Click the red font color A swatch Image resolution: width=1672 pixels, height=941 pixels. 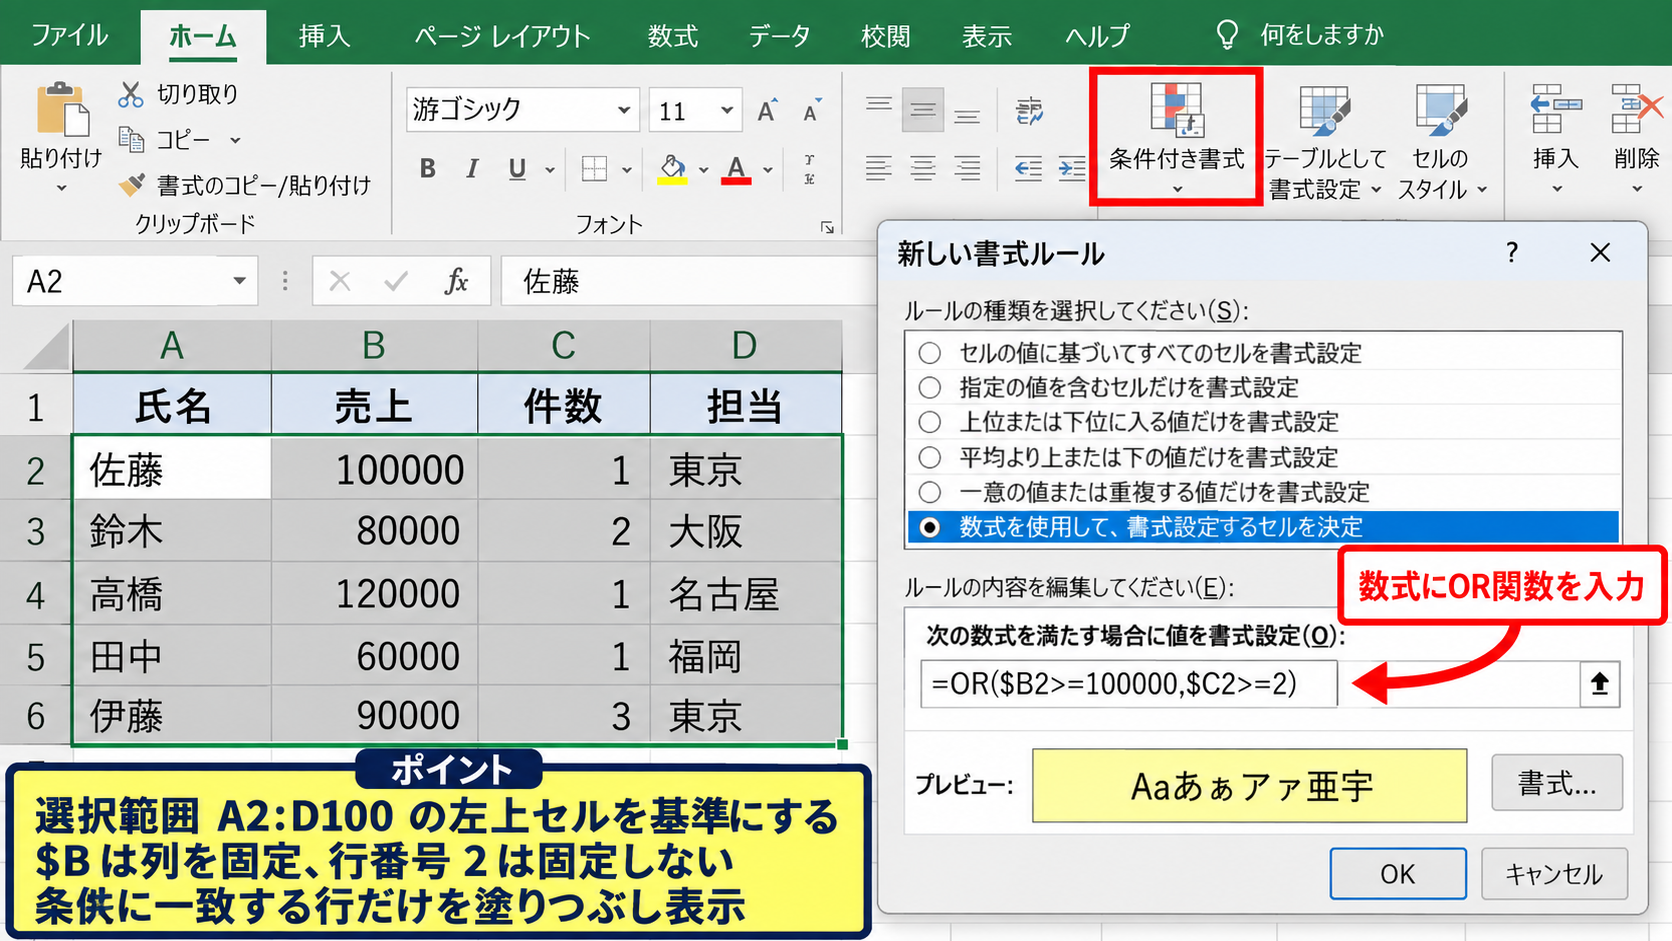[737, 169]
